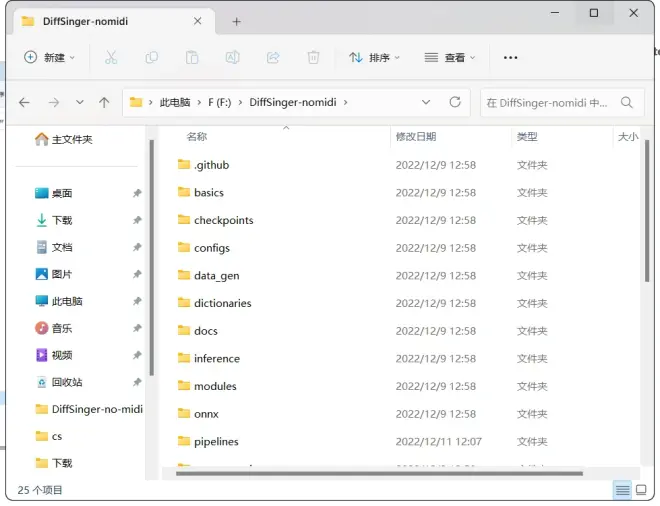Expand chevron between 此电脑 and F (F:)
The height and width of the screenshot is (506, 660).
click(199, 102)
